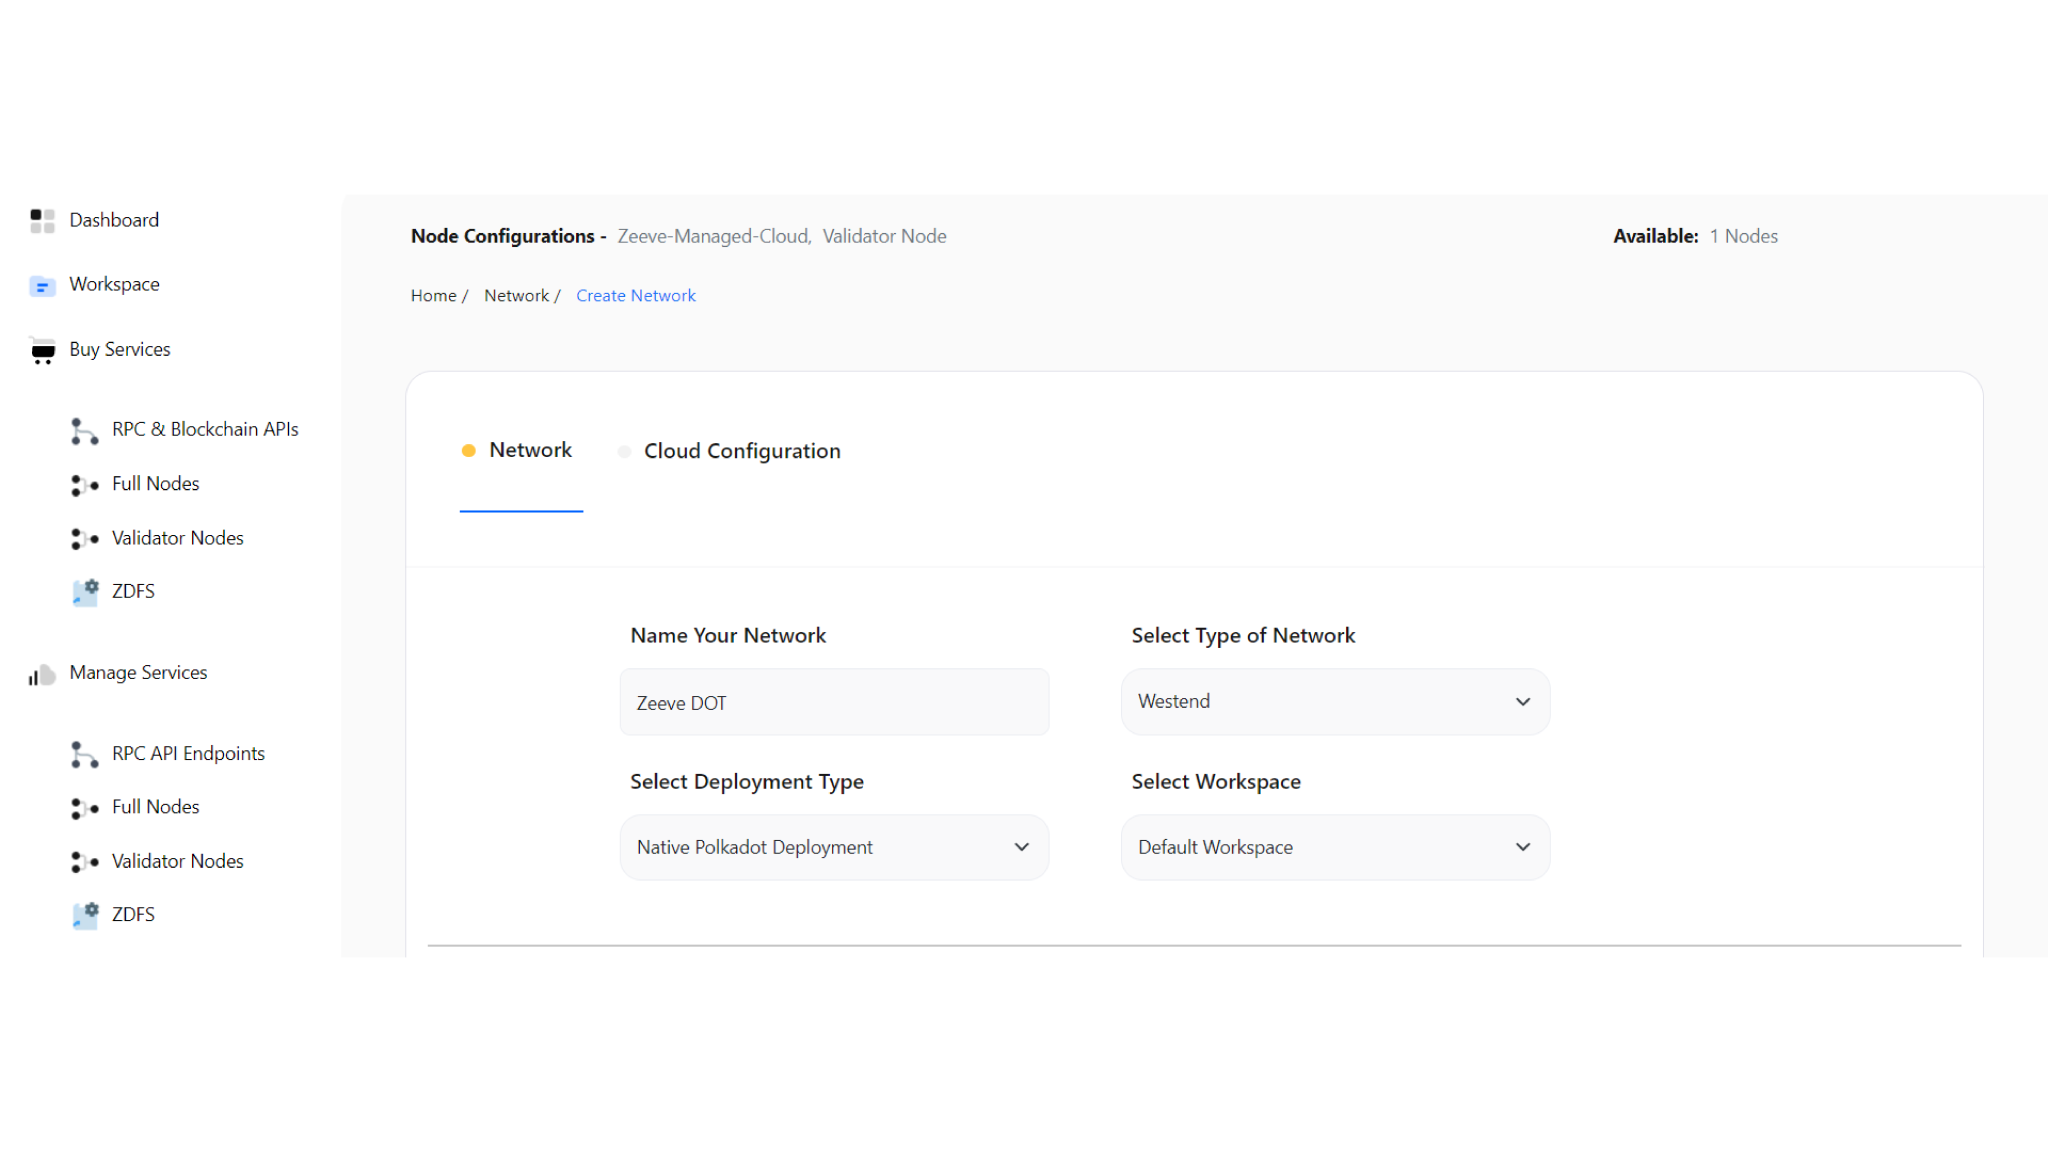The image size is (2048, 1152).
Task: Click the Full Nodes icon under Buy Services
Action: coord(84,485)
